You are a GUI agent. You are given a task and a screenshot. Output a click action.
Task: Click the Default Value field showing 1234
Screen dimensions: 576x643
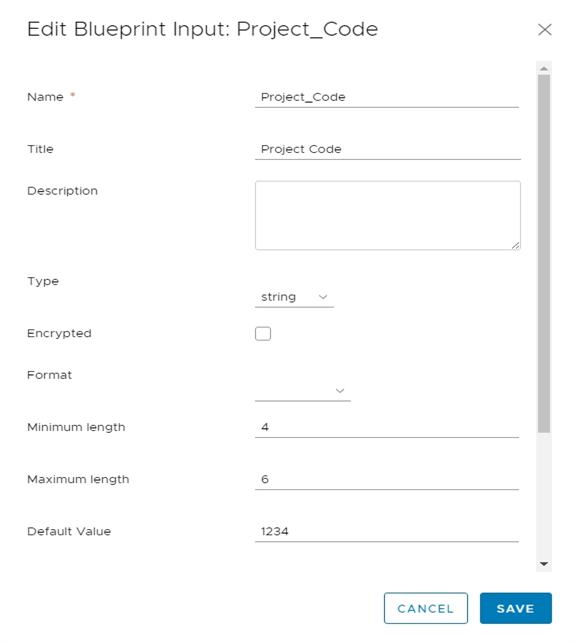387,531
